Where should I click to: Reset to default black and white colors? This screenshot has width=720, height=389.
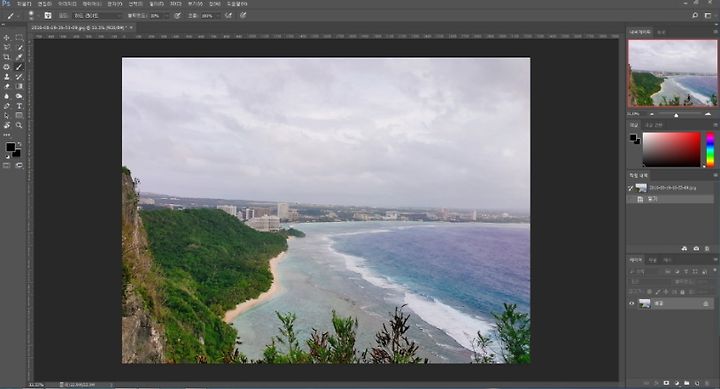tap(7, 157)
